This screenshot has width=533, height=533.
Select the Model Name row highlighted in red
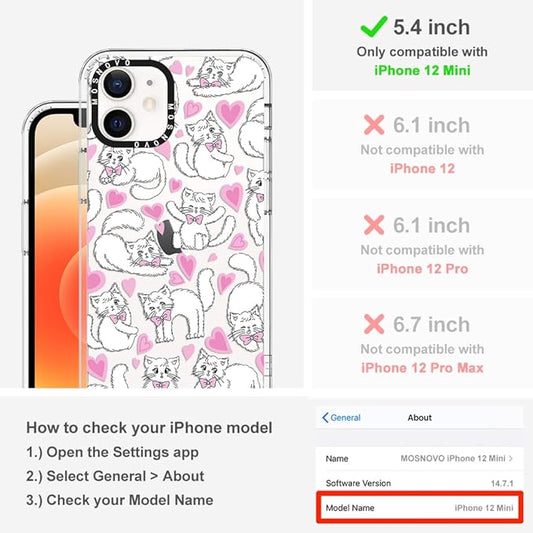click(420, 508)
